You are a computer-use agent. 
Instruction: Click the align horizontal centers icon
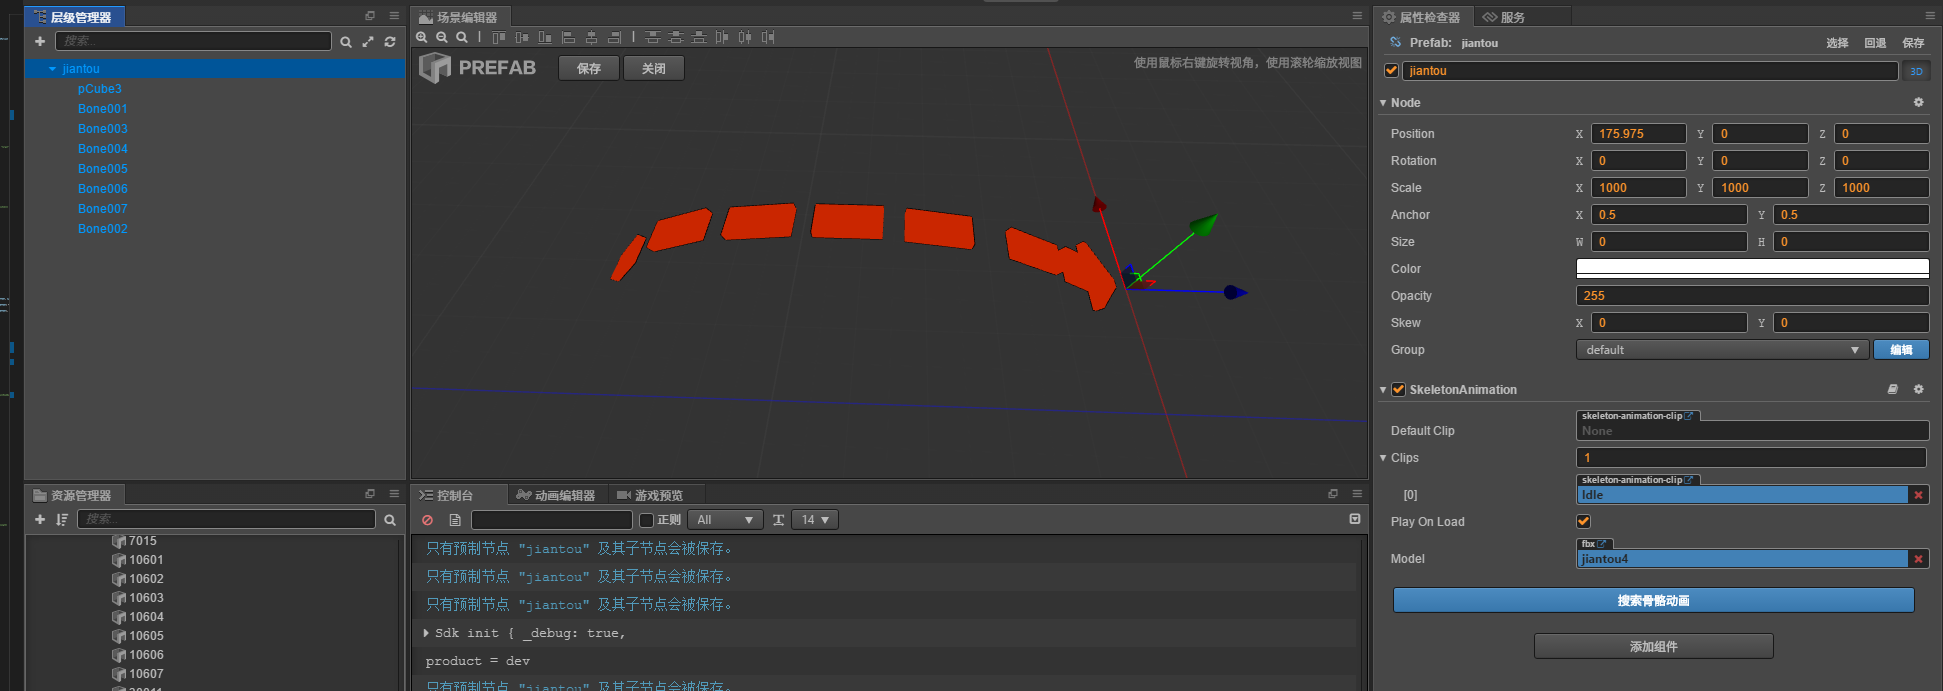tap(591, 37)
